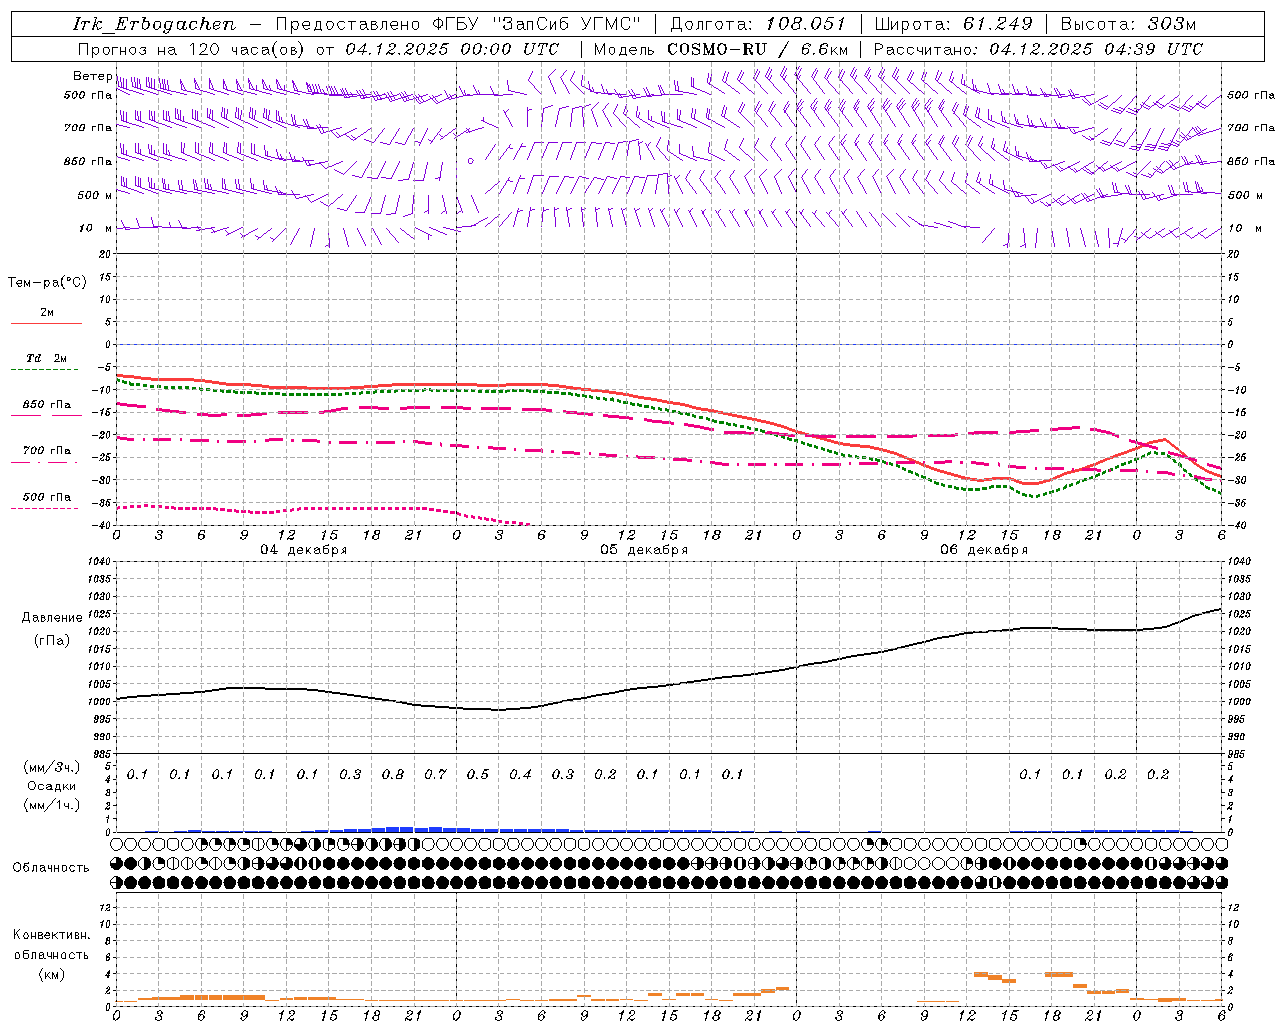Click the '(мм/1ч.)' precipitation unit label
Viewport: 1280px width, 1024px height.
click(x=52, y=805)
